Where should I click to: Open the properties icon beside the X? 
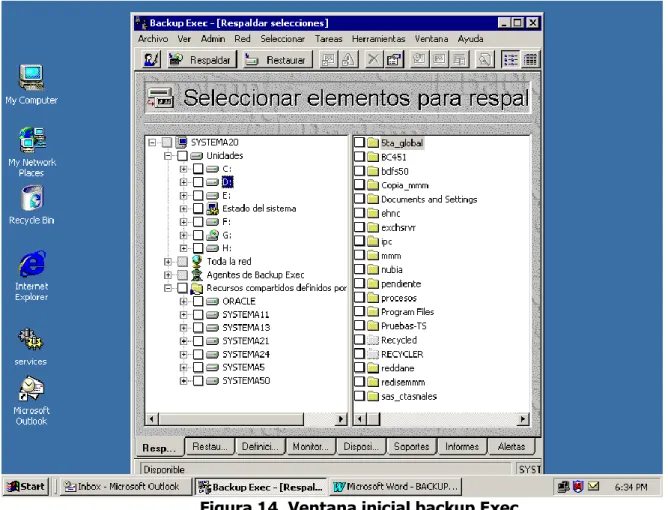pos(394,60)
